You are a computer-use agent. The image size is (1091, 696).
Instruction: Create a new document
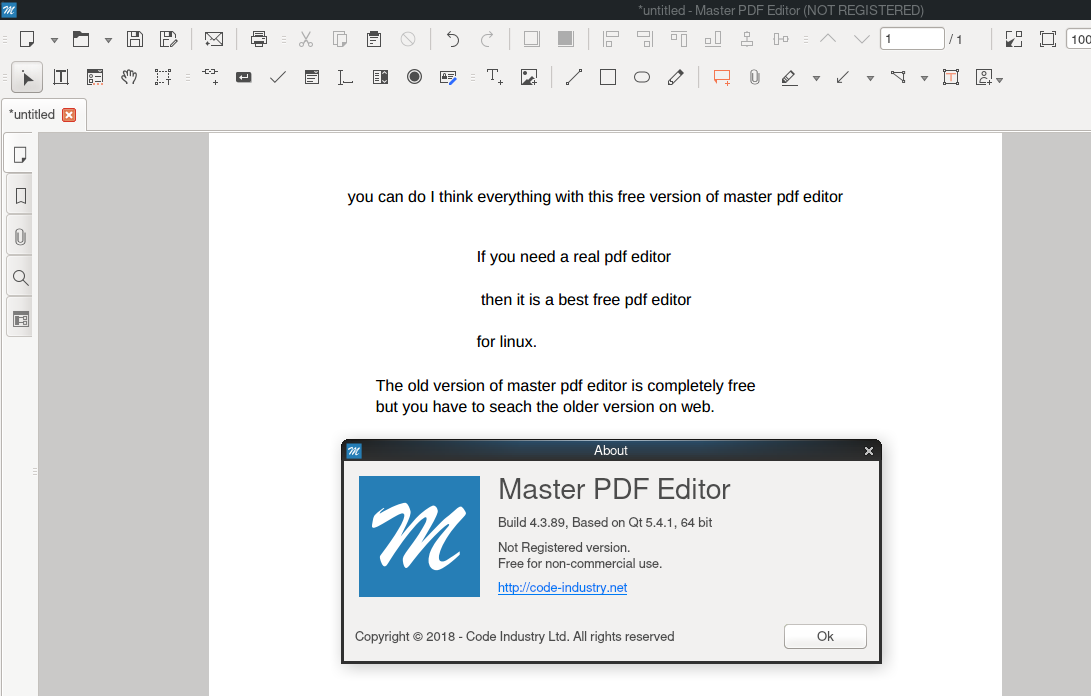pos(27,39)
